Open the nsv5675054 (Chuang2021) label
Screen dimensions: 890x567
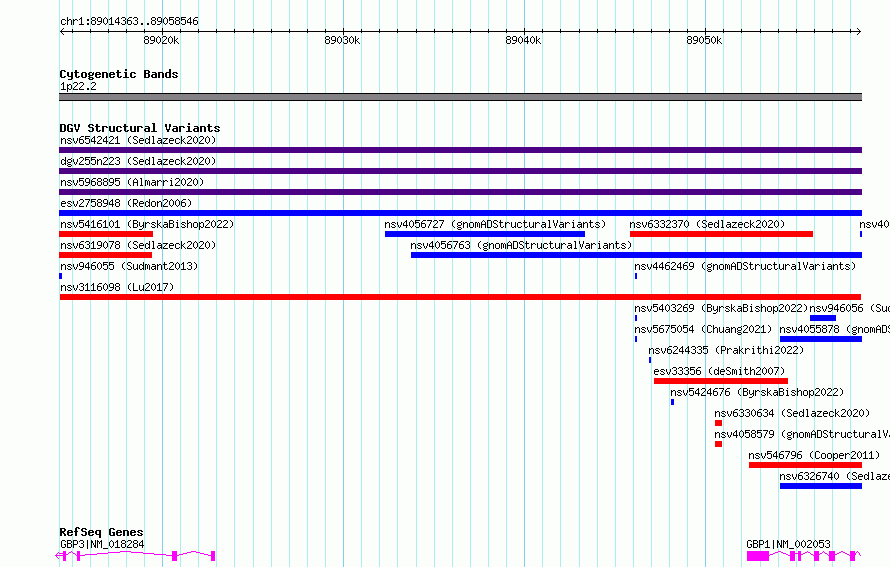click(x=703, y=329)
